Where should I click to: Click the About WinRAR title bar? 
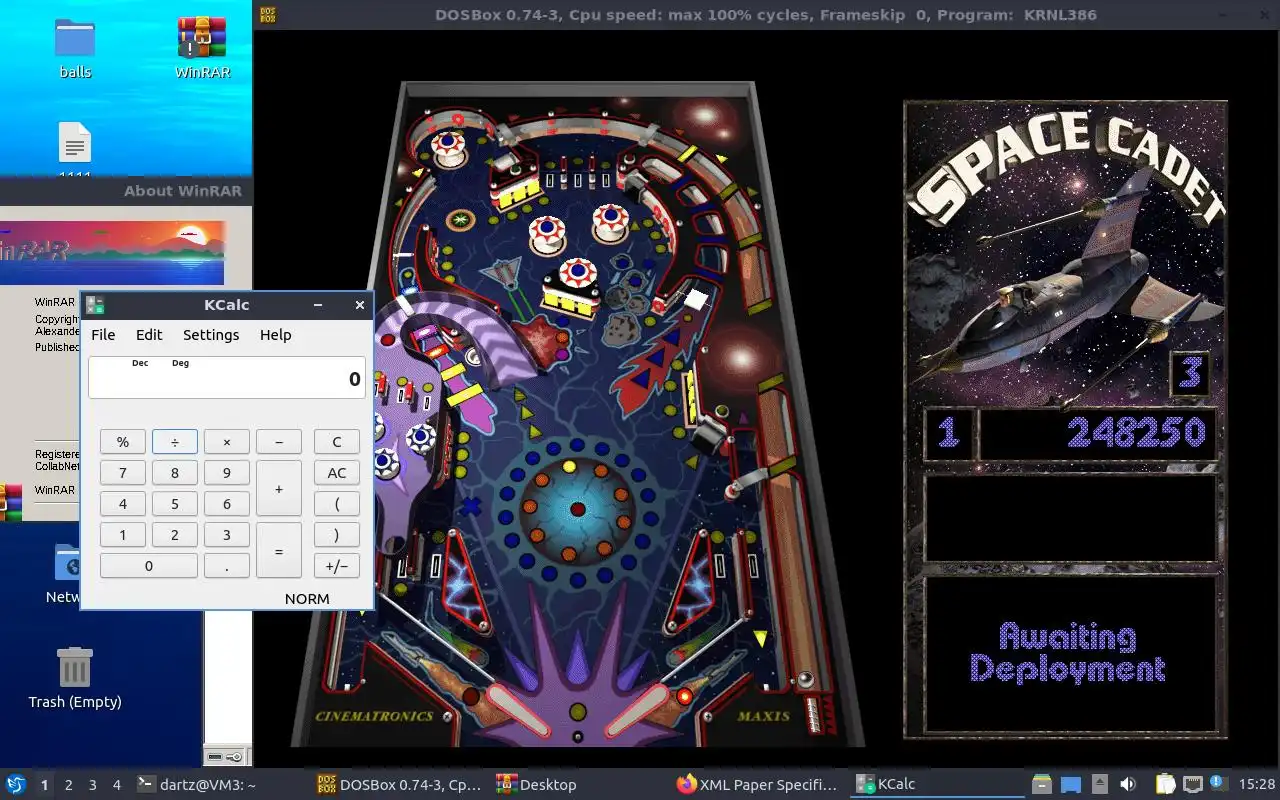tap(125, 190)
